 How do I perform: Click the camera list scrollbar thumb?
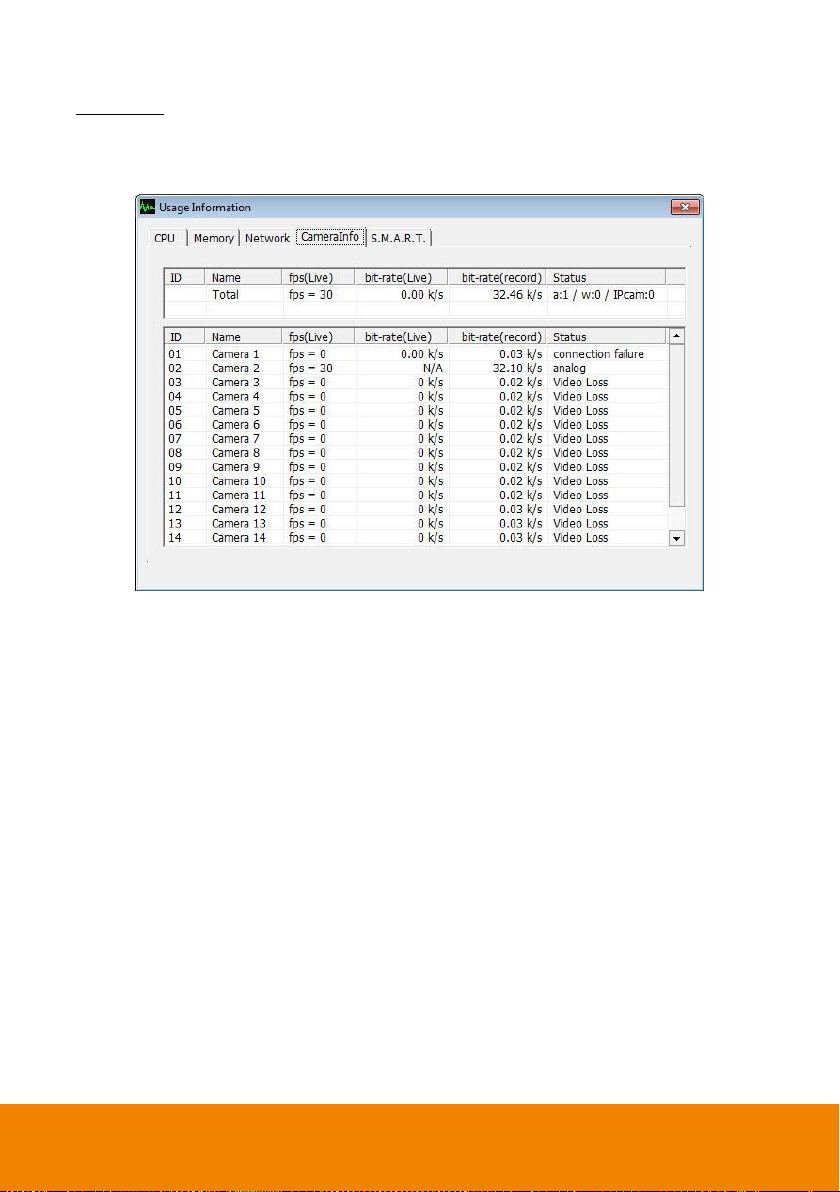click(676, 426)
